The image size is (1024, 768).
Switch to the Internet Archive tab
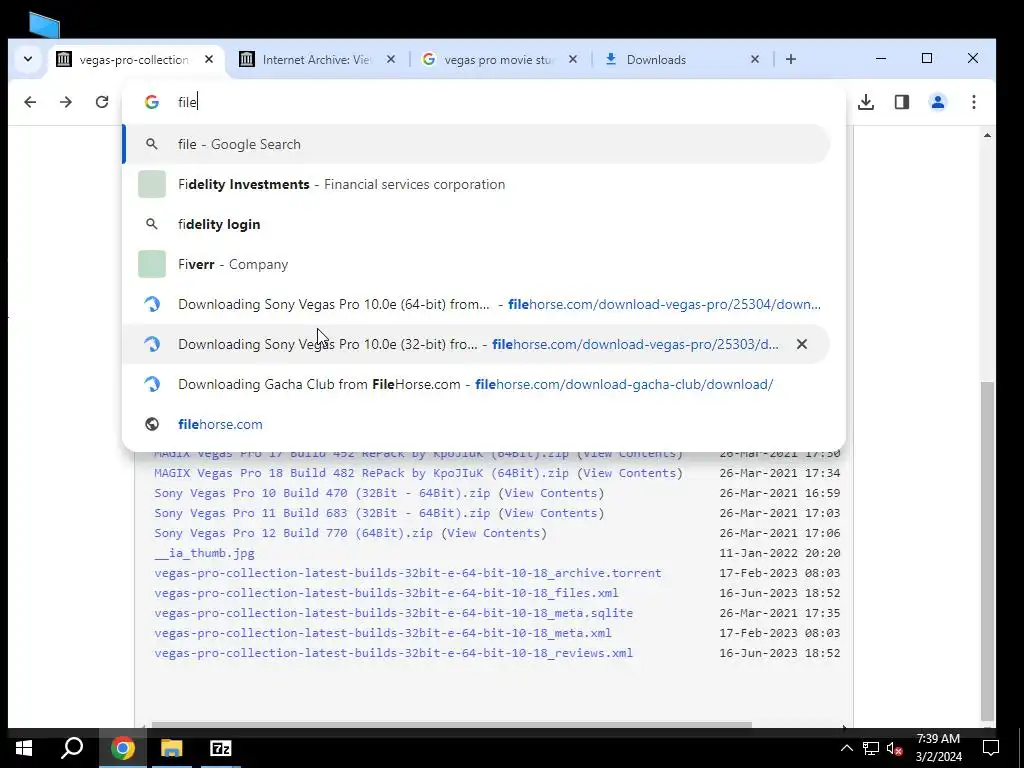click(317, 59)
